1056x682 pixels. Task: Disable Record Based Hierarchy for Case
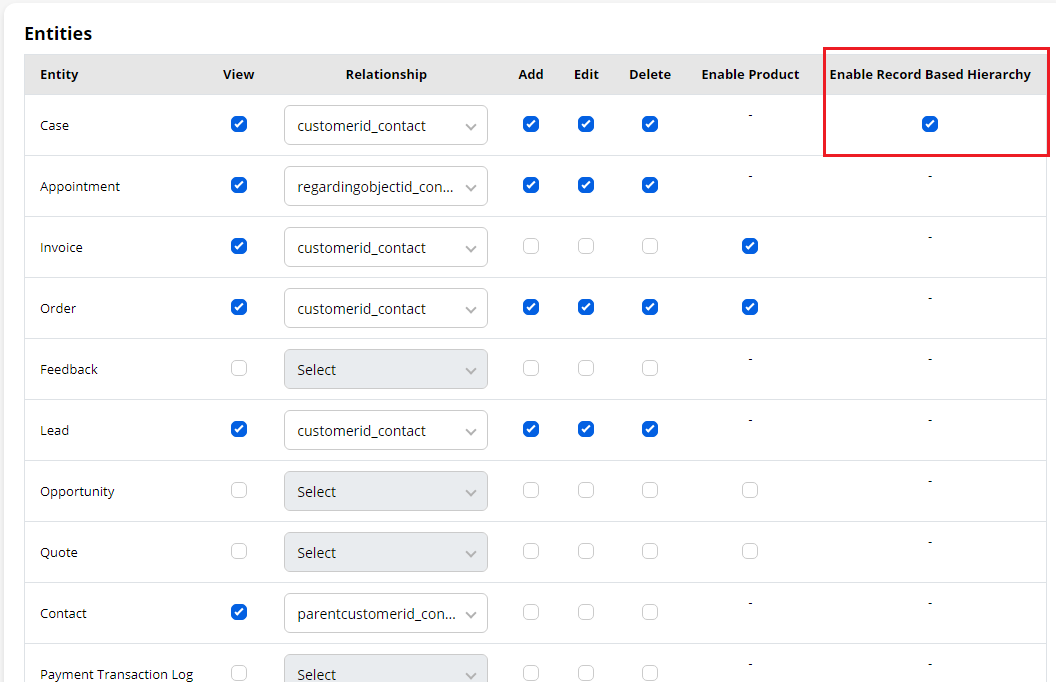pyautogui.click(x=930, y=124)
